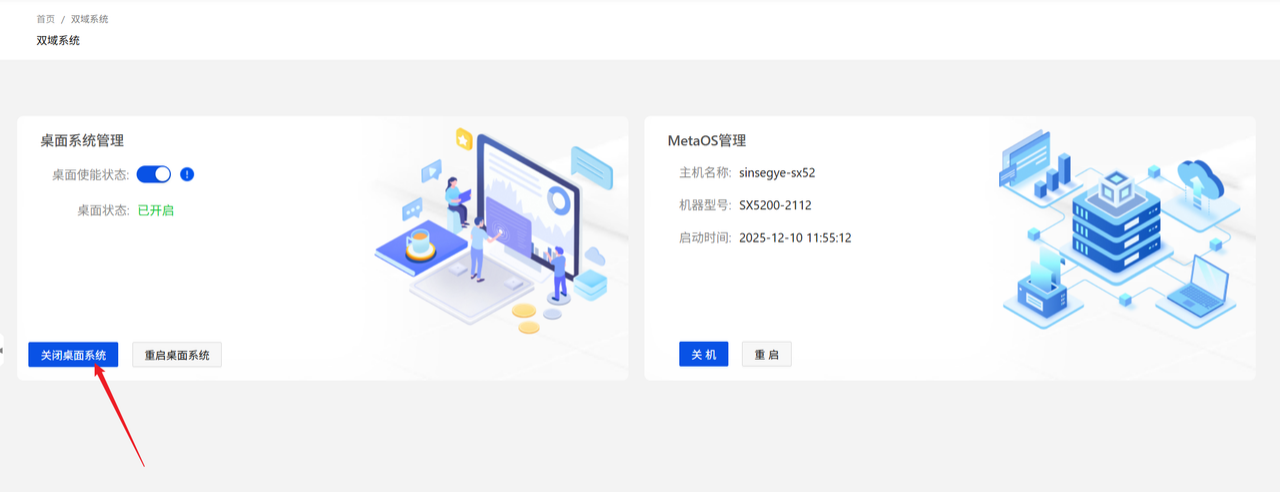Click the 桌面系统管理 card title
The width and height of the screenshot is (1280, 492).
(82, 141)
